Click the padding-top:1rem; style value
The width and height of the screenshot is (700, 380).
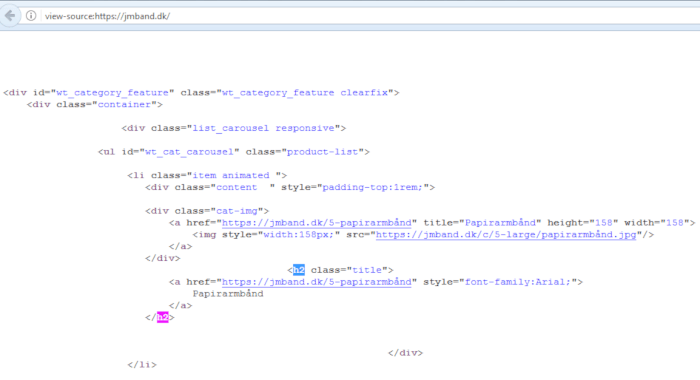click(373, 187)
